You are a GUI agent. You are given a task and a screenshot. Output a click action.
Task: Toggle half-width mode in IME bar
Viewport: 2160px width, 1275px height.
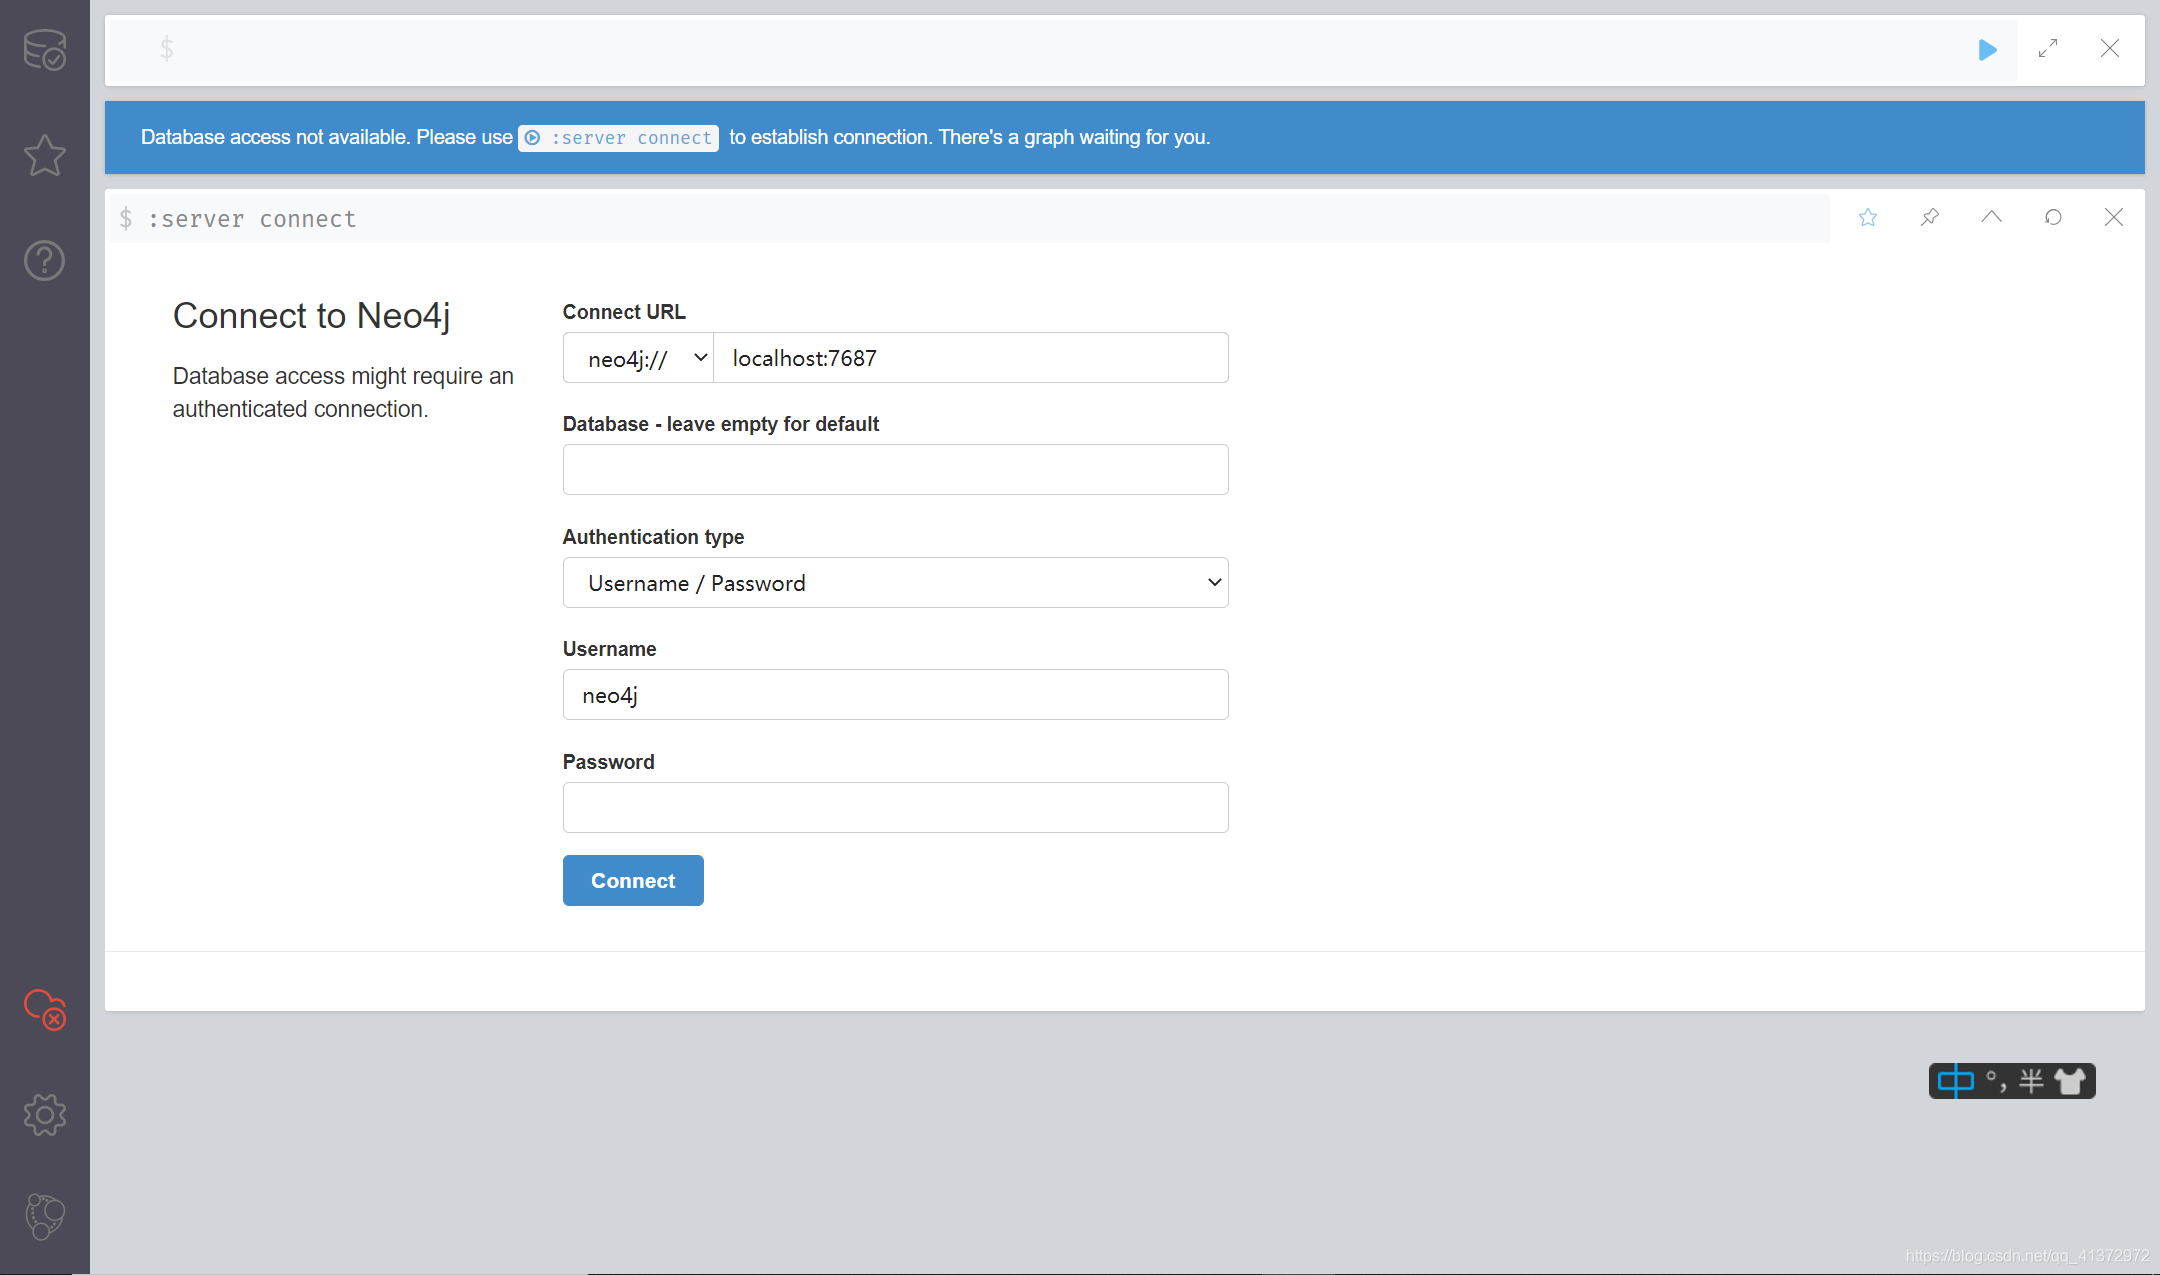(2031, 1081)
